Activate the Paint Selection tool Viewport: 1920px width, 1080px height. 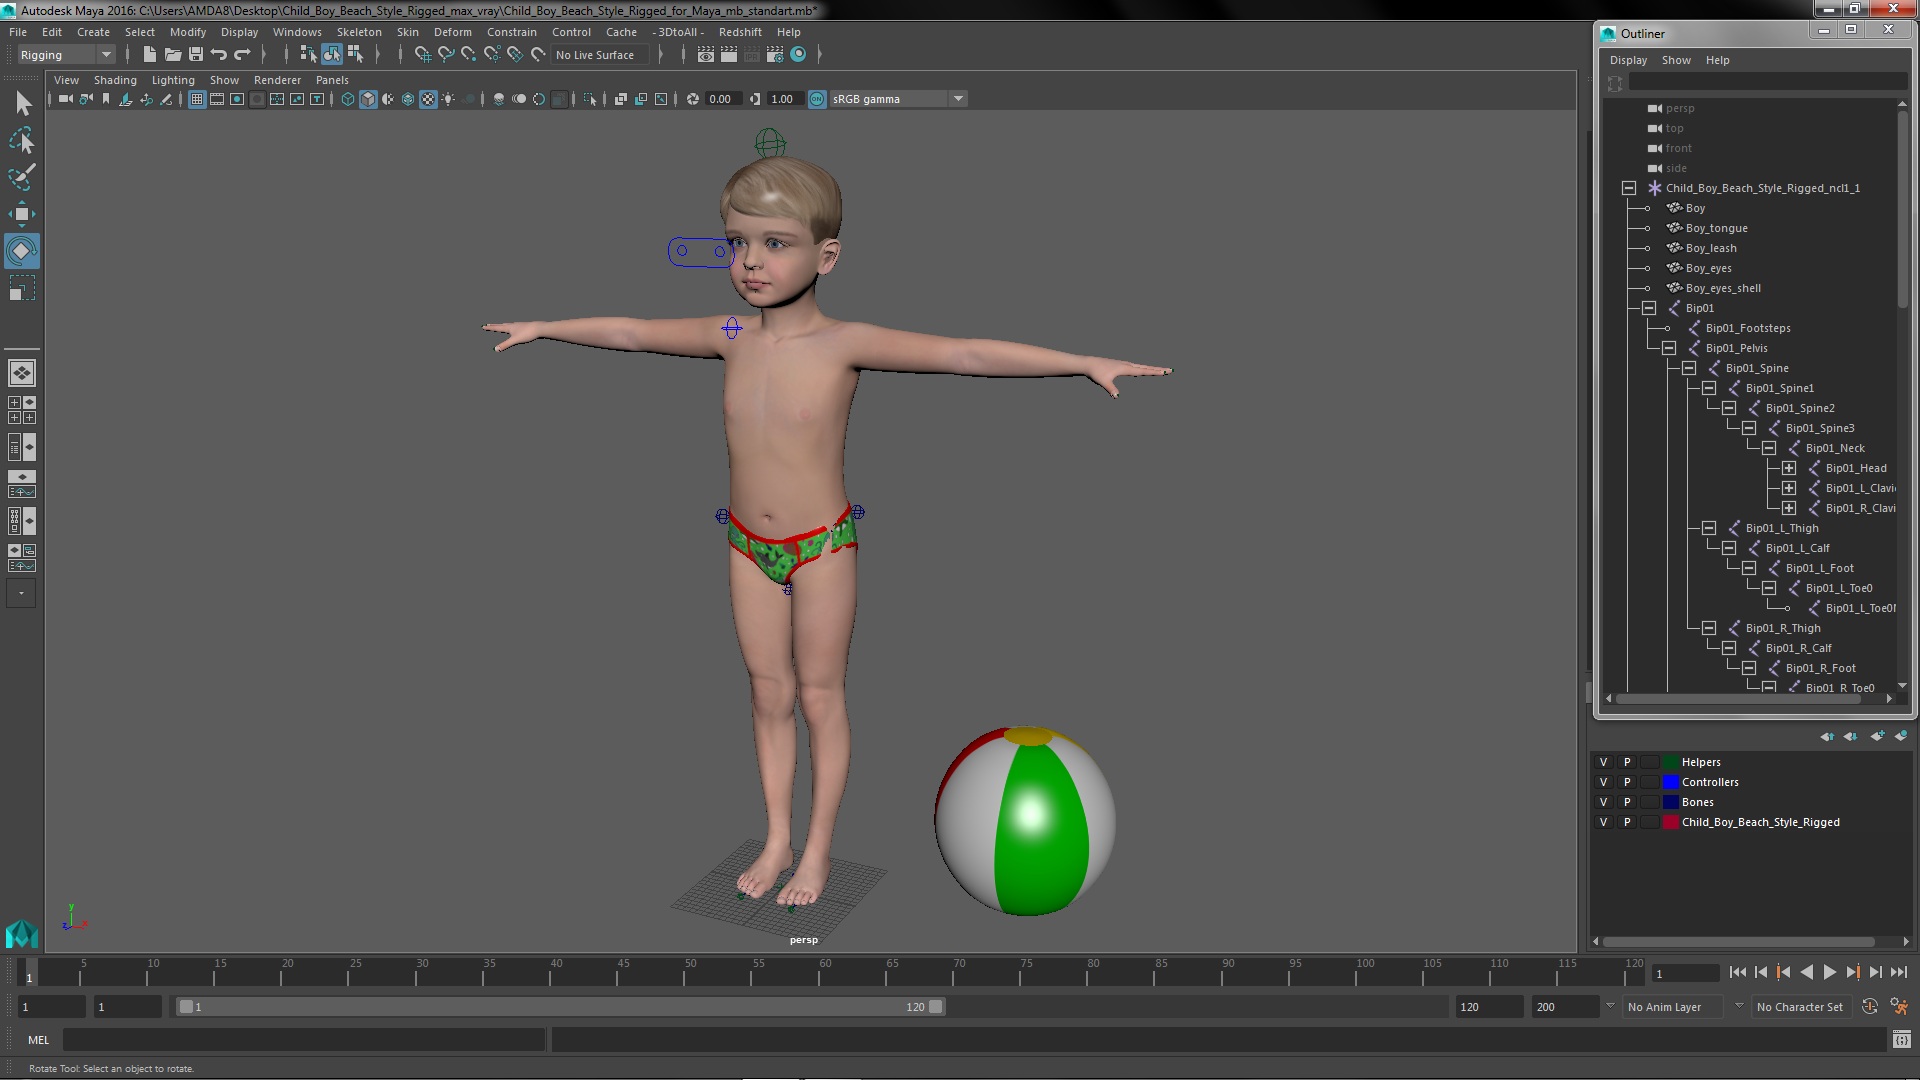21,177
